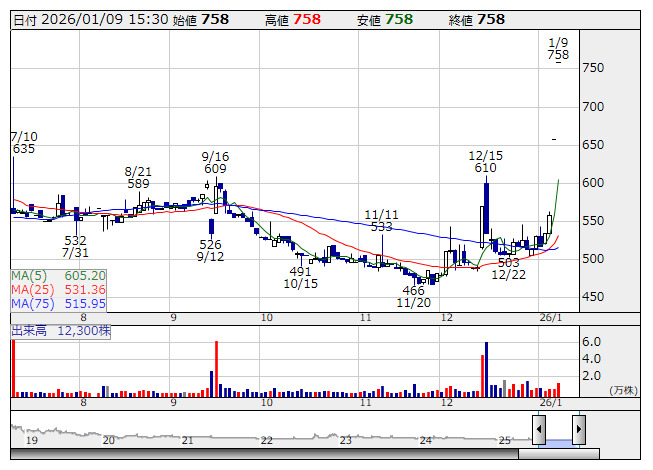The width and height of the screenshot is (653, 470).
Task: Jump to year 19 on overview timeline
Action: click(31, 440)
